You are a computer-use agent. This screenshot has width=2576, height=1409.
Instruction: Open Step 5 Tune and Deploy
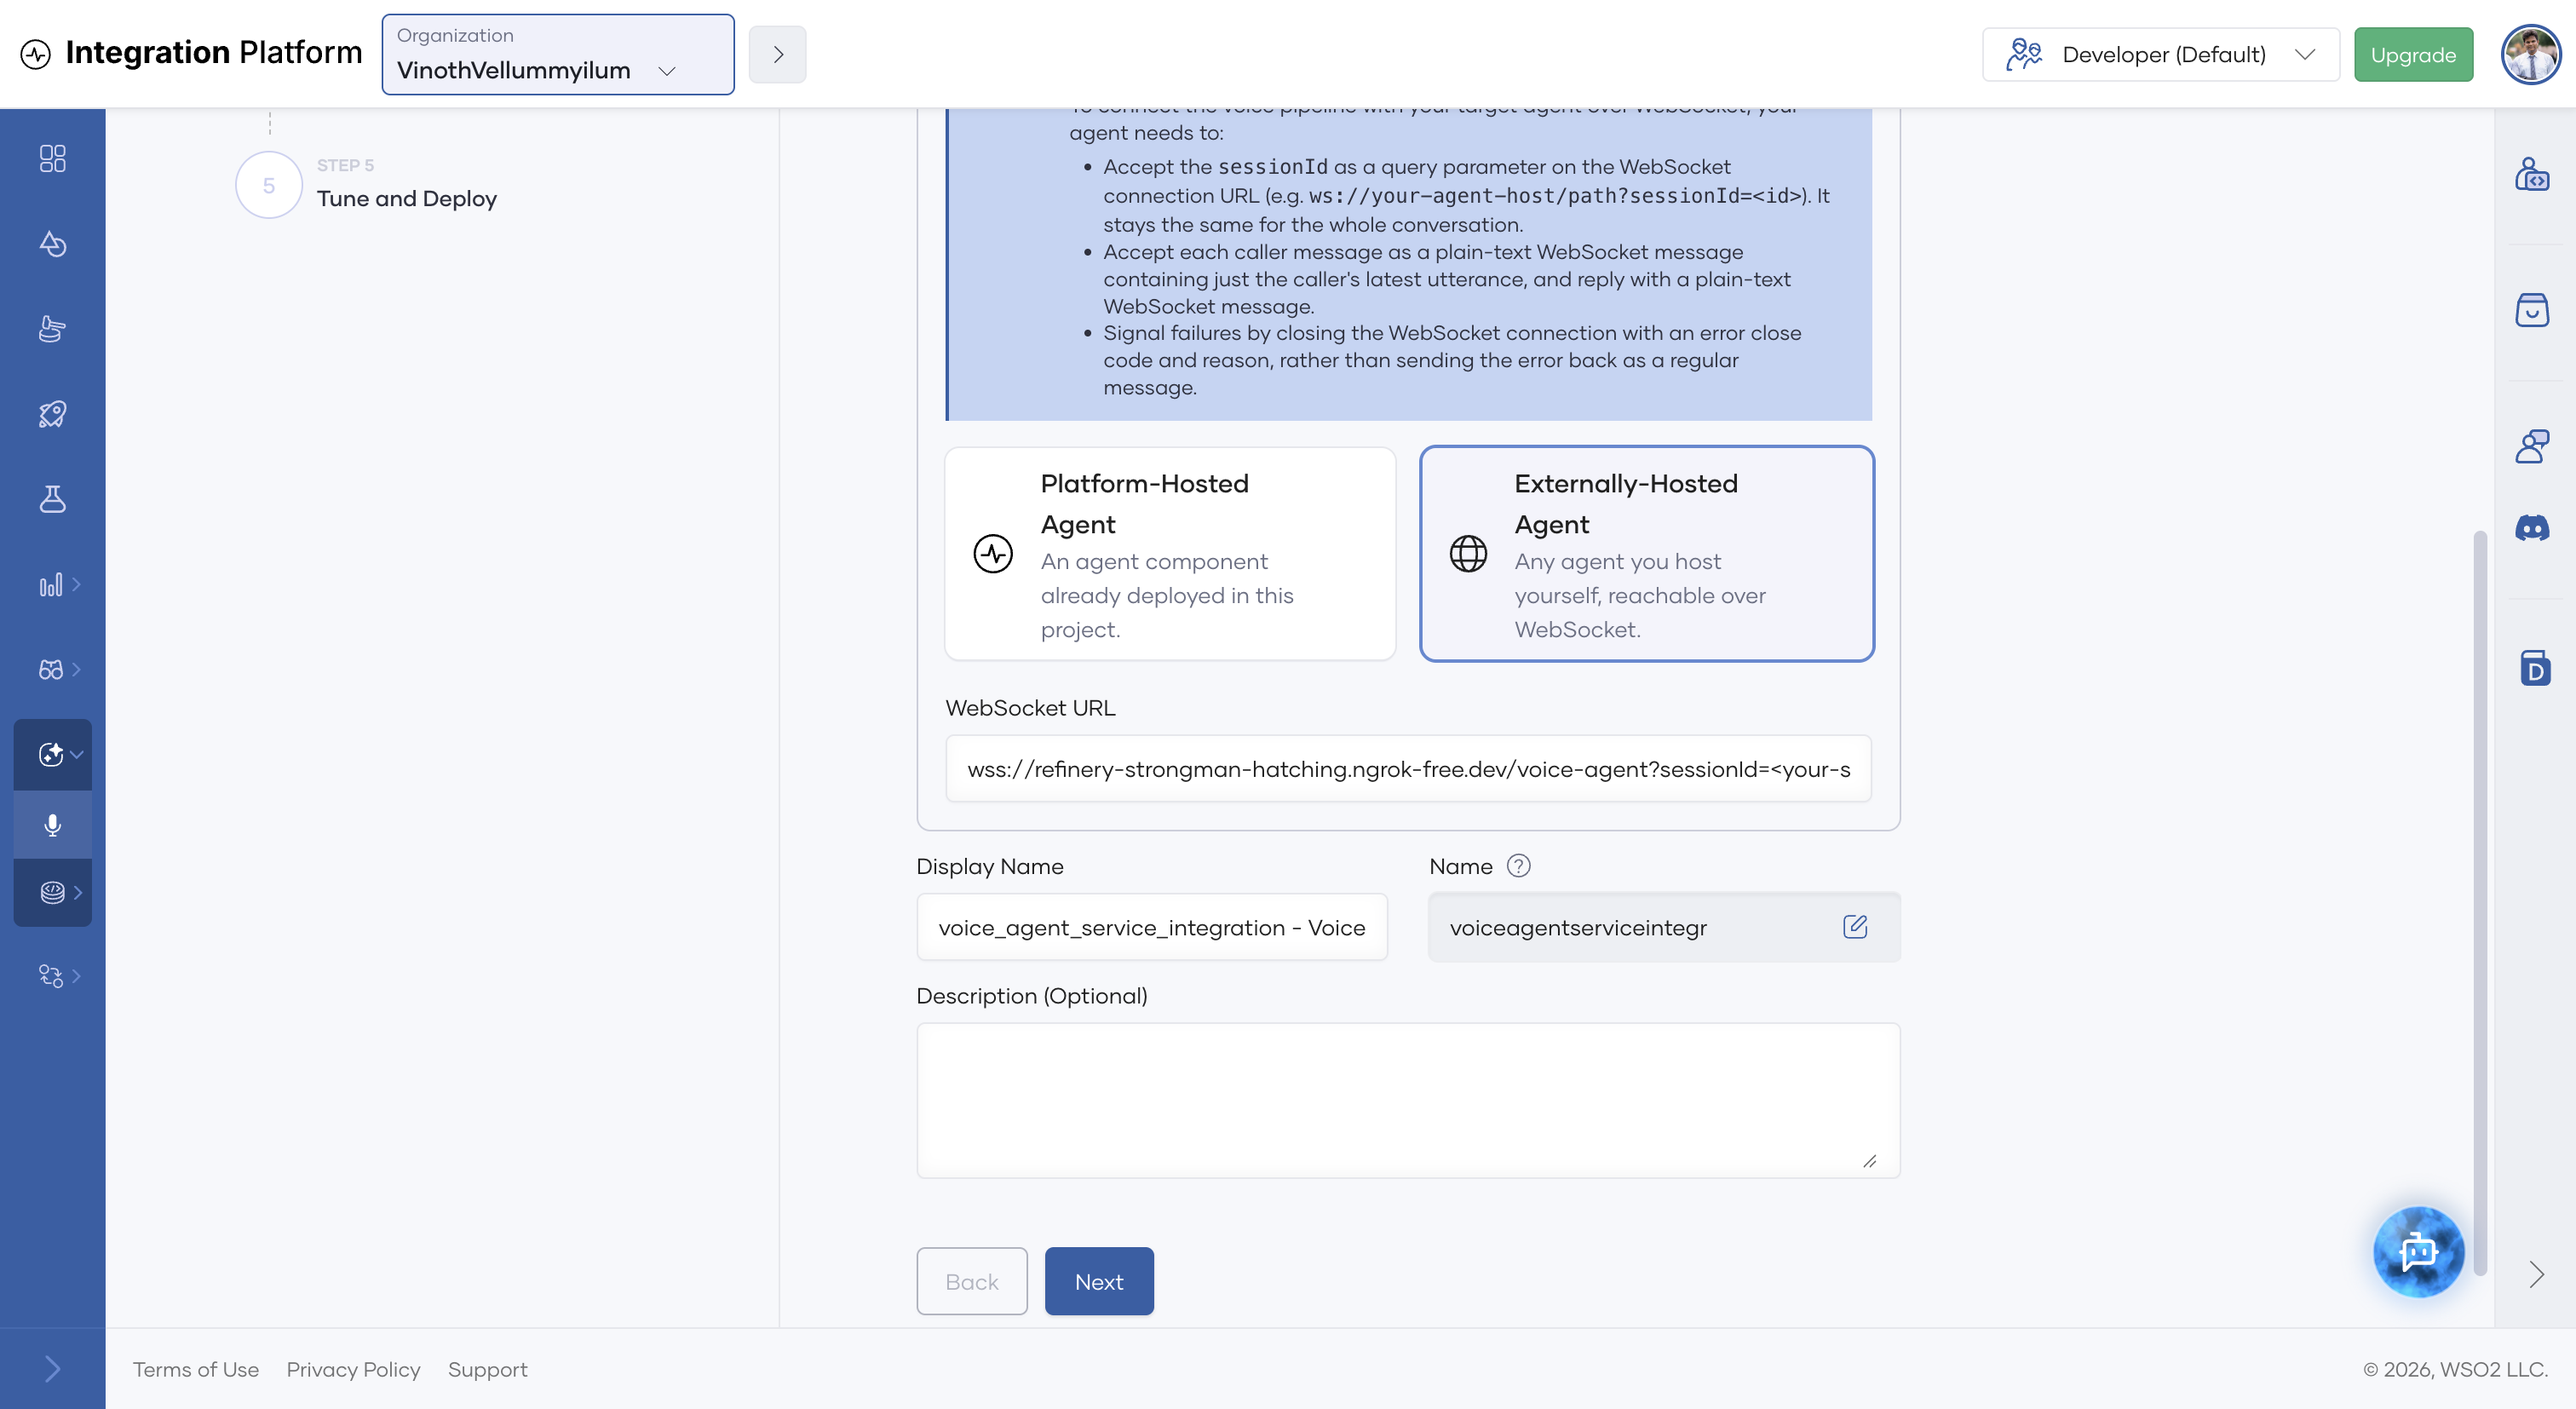366,185
